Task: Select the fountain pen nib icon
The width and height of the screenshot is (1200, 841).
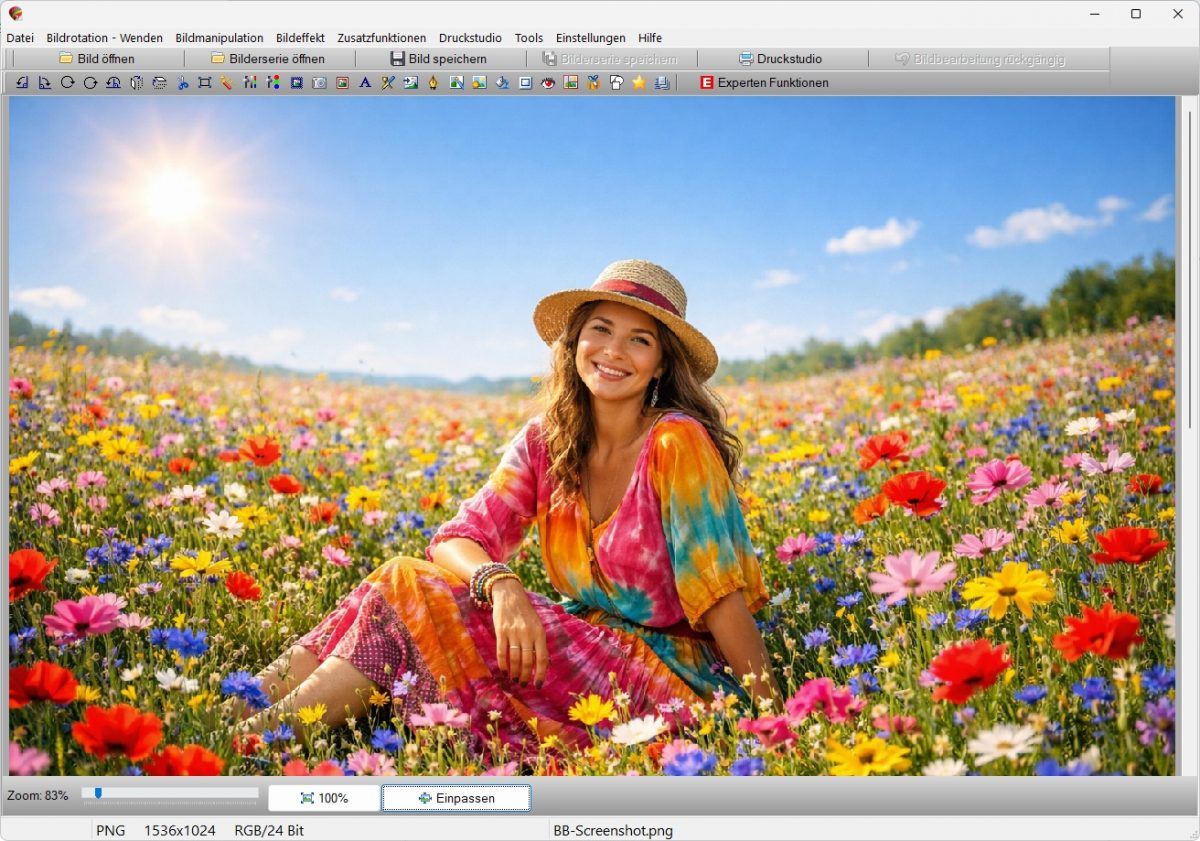Action: pyautogui.click(x=433, y=83)
